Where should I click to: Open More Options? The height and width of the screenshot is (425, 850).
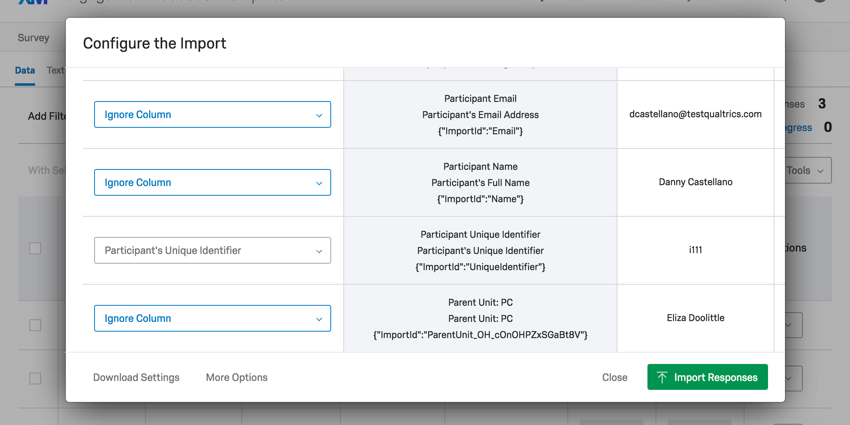point(236,377)
